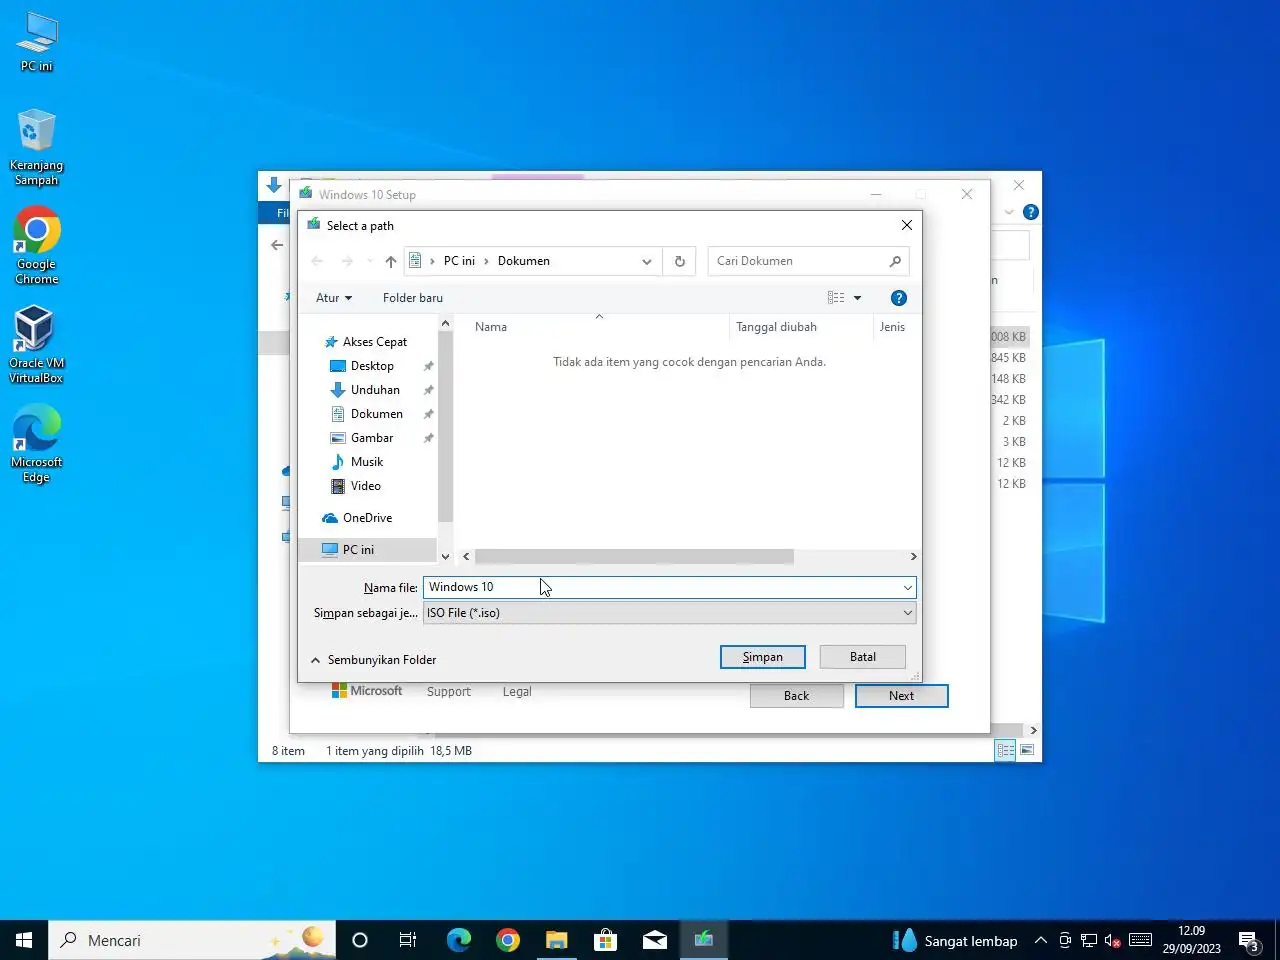Open the Atur dropdown menu

334,298
